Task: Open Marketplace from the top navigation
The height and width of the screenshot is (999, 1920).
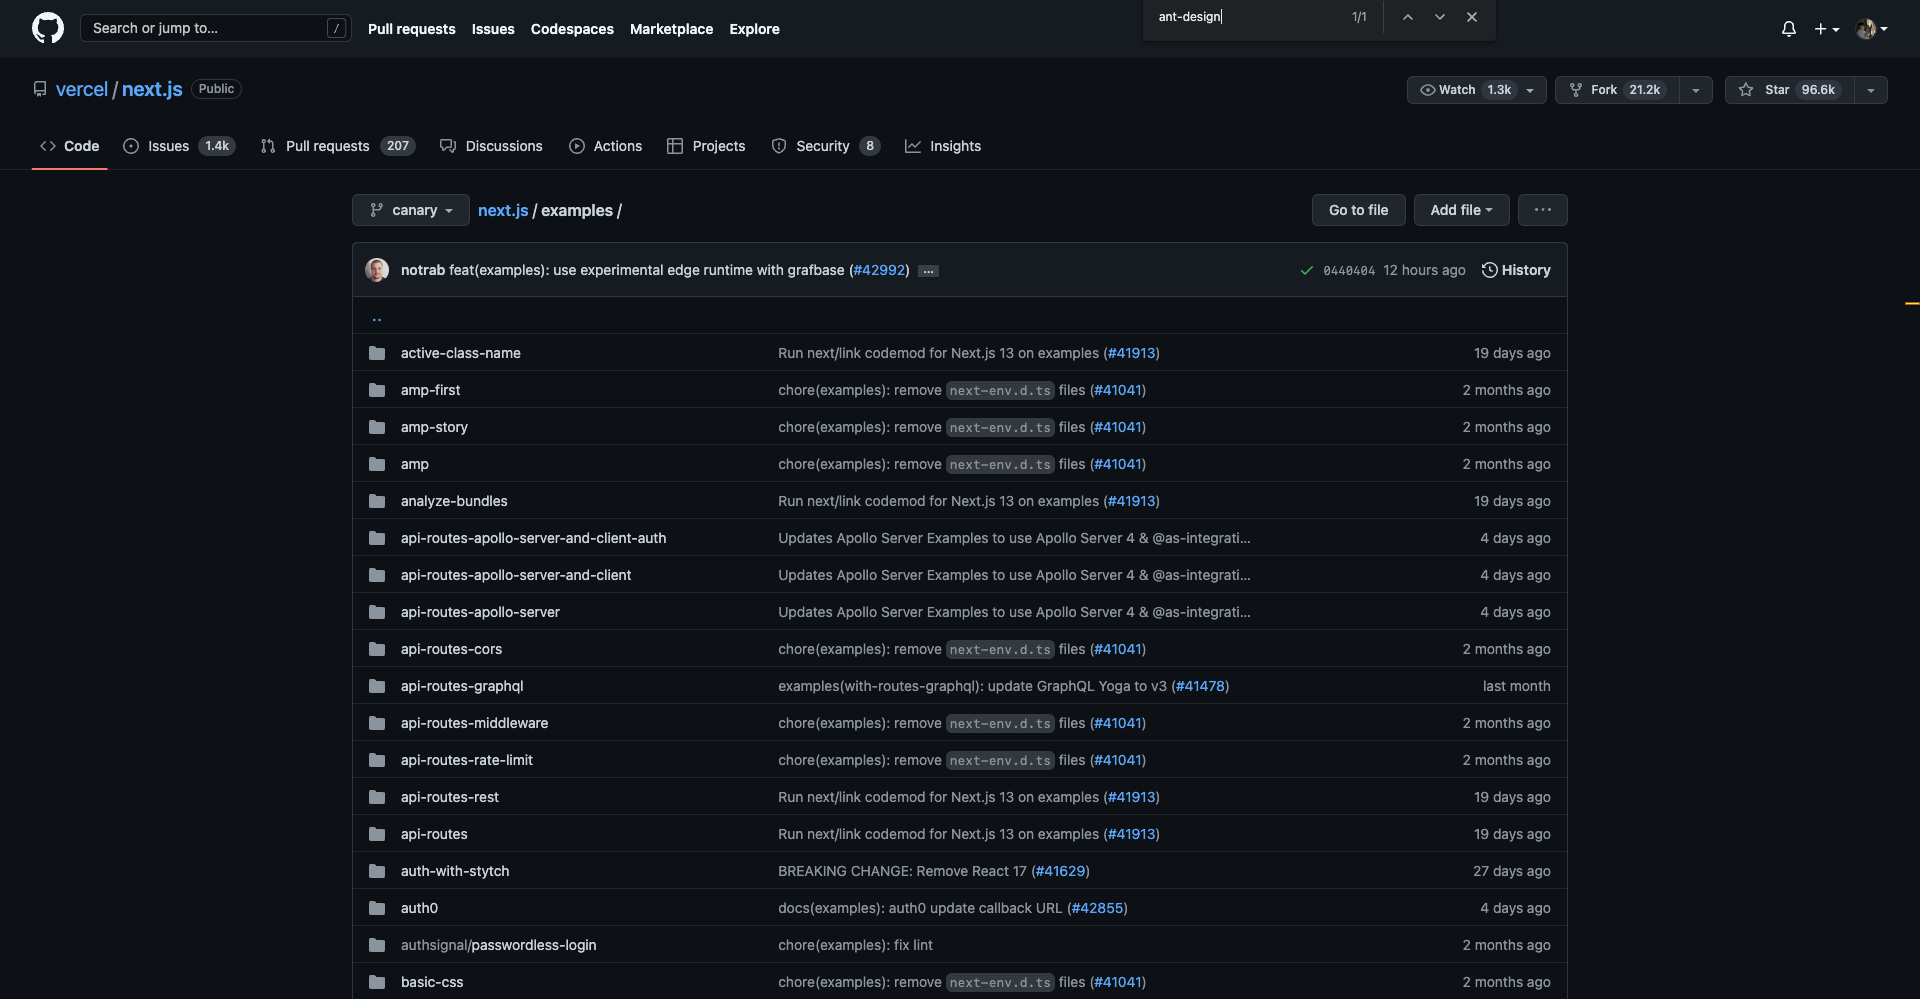Action: (671, 29)
